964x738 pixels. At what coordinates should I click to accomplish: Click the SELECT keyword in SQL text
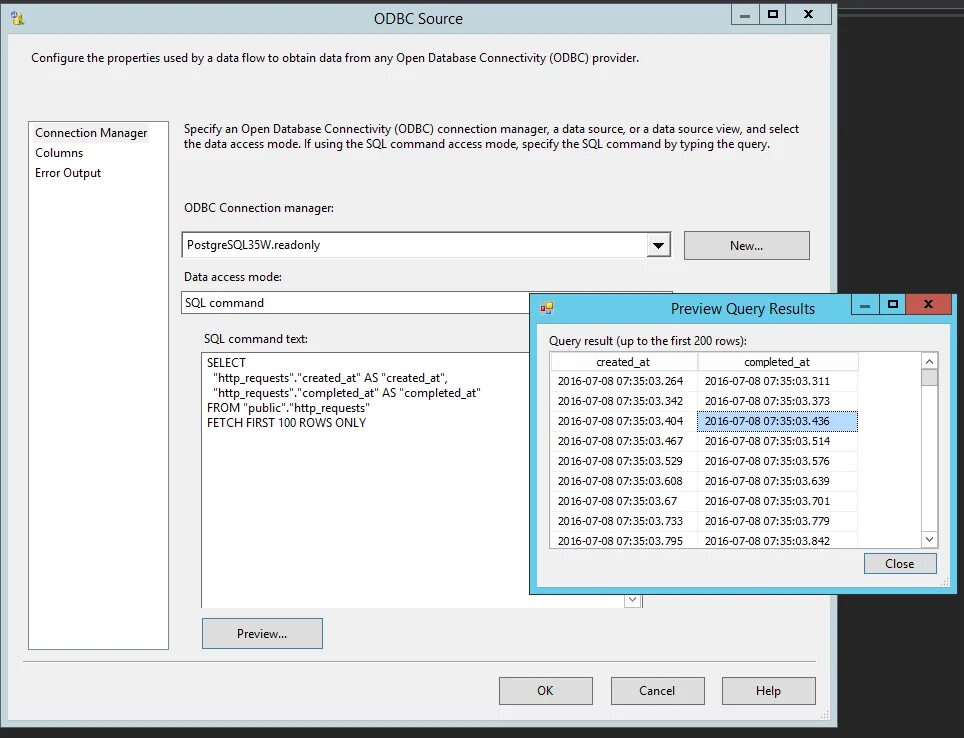[226, 363]
